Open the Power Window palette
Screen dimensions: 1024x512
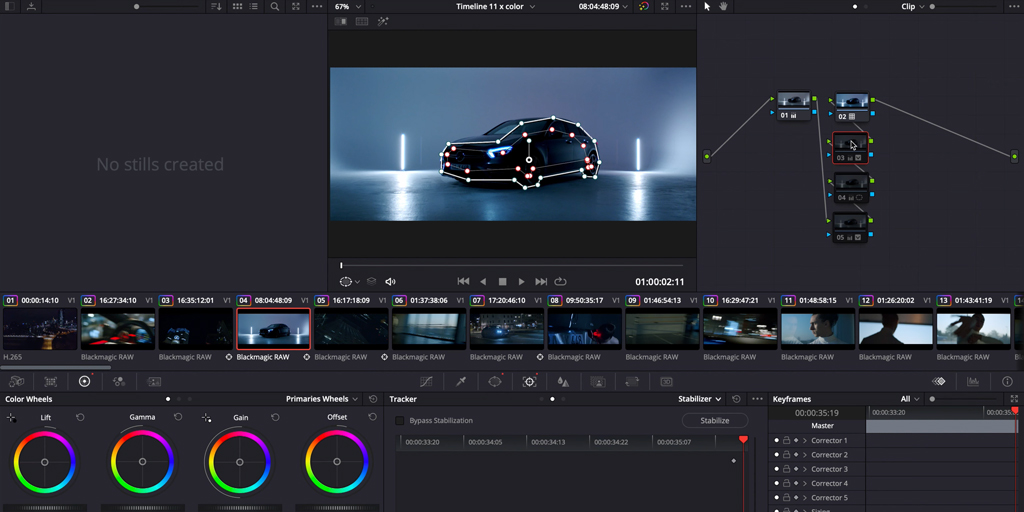[x=495, y=381]
